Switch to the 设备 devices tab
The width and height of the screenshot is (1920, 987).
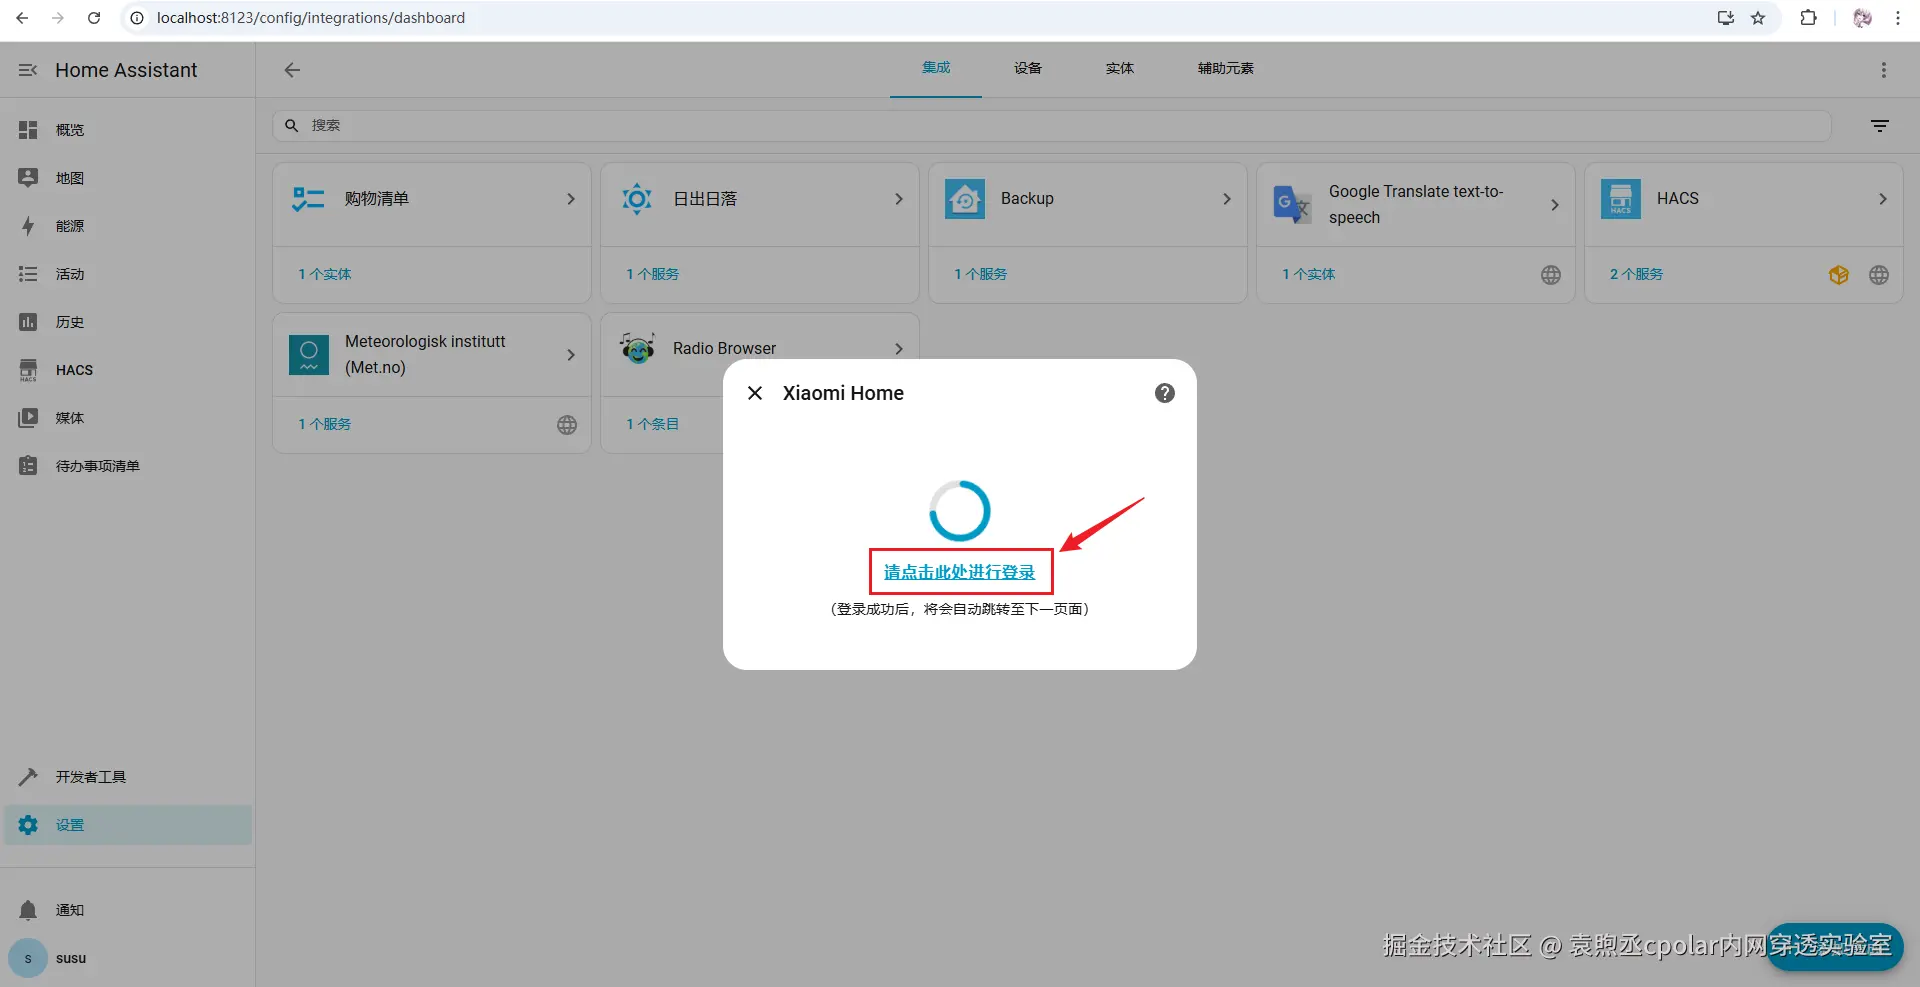[x=1028, y=68]
